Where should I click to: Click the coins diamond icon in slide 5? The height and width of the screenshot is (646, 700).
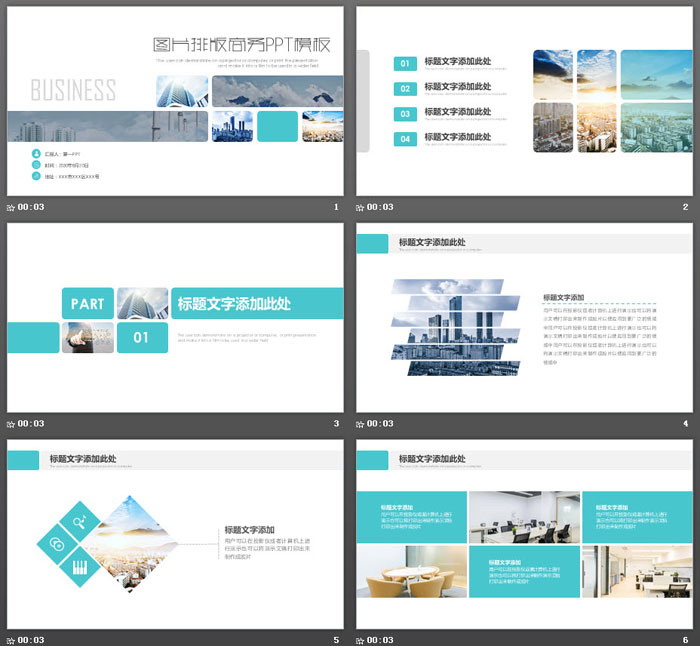click(57, 543)
